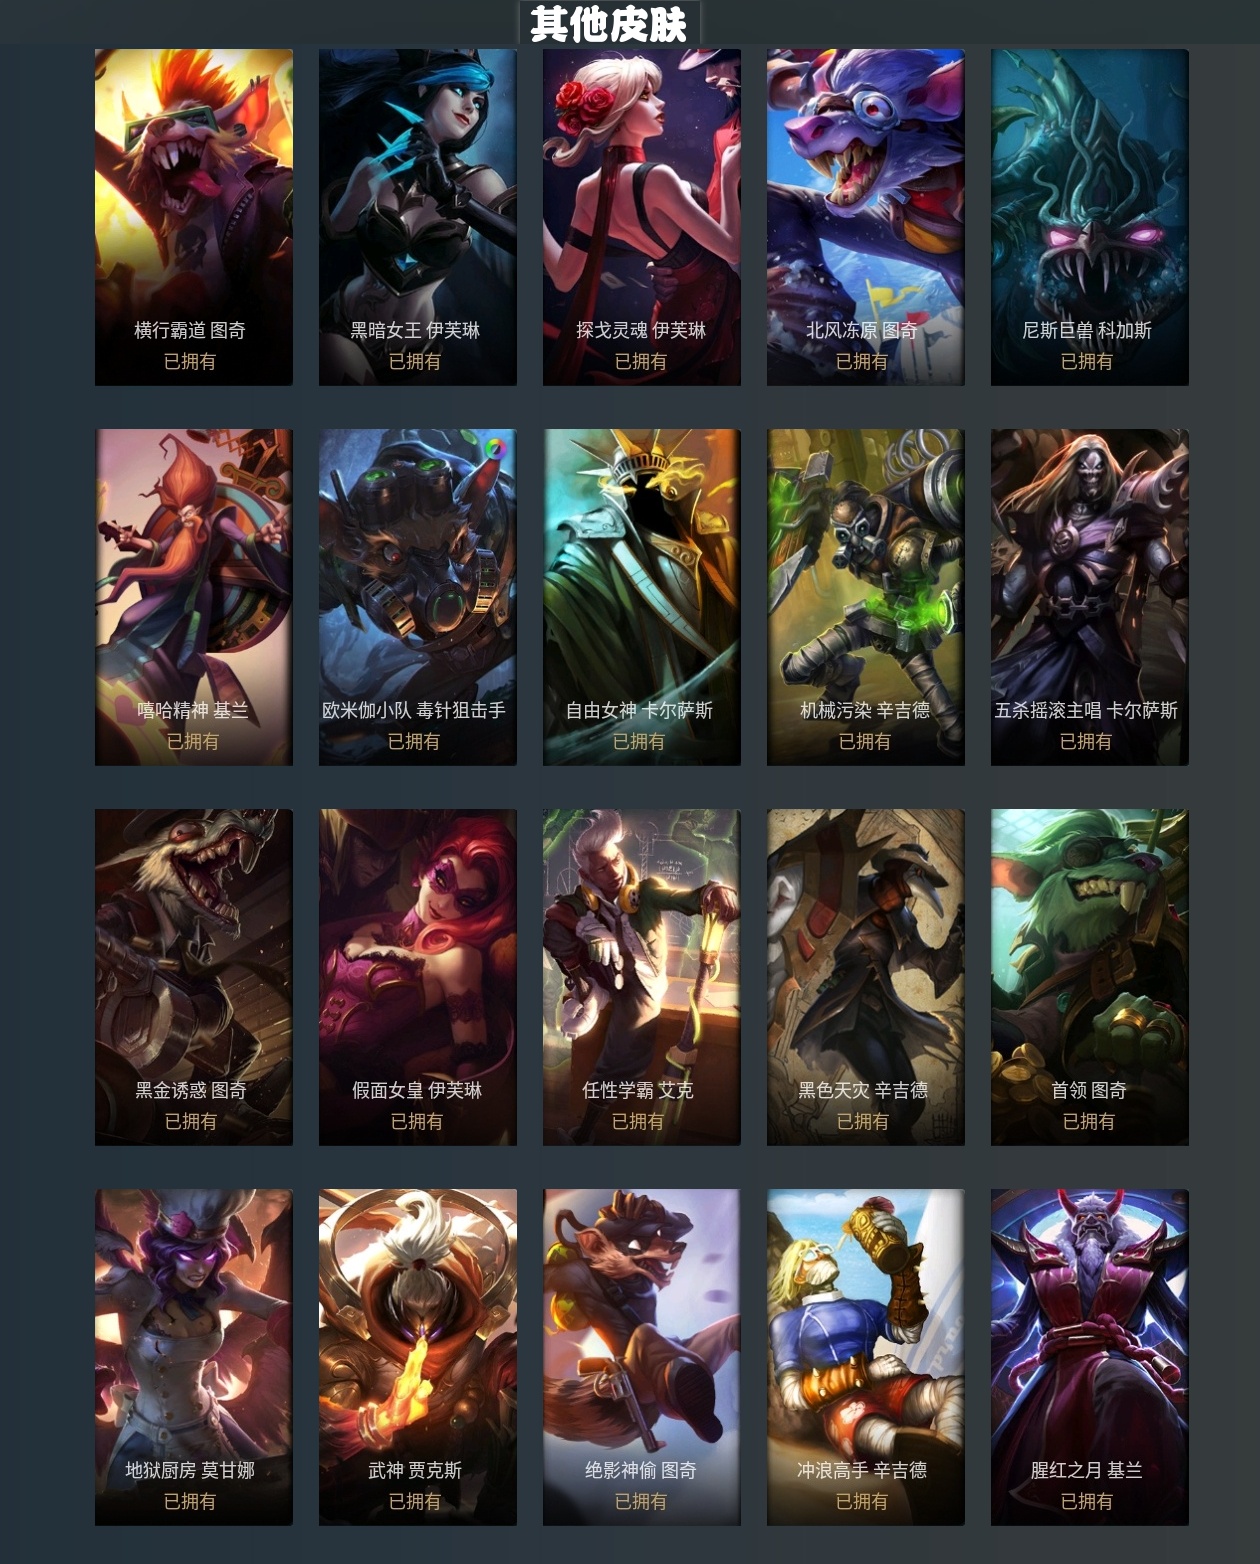Select the 黑暗女王 伊芙琳 skin card
The image size is (1260, 1564).
pos(418,217)
